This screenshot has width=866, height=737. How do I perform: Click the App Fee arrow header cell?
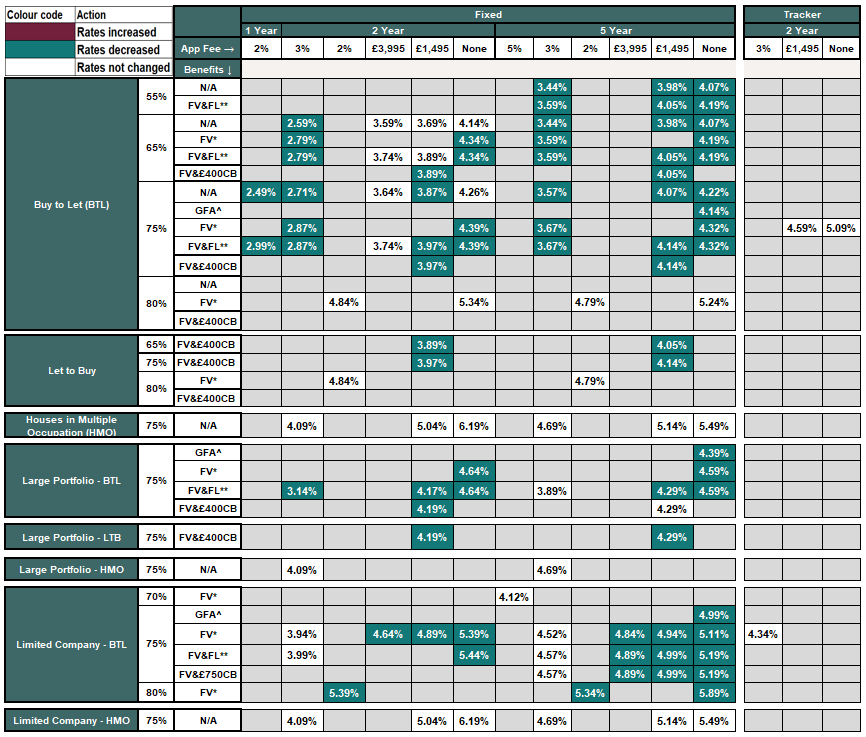point(206,49)
